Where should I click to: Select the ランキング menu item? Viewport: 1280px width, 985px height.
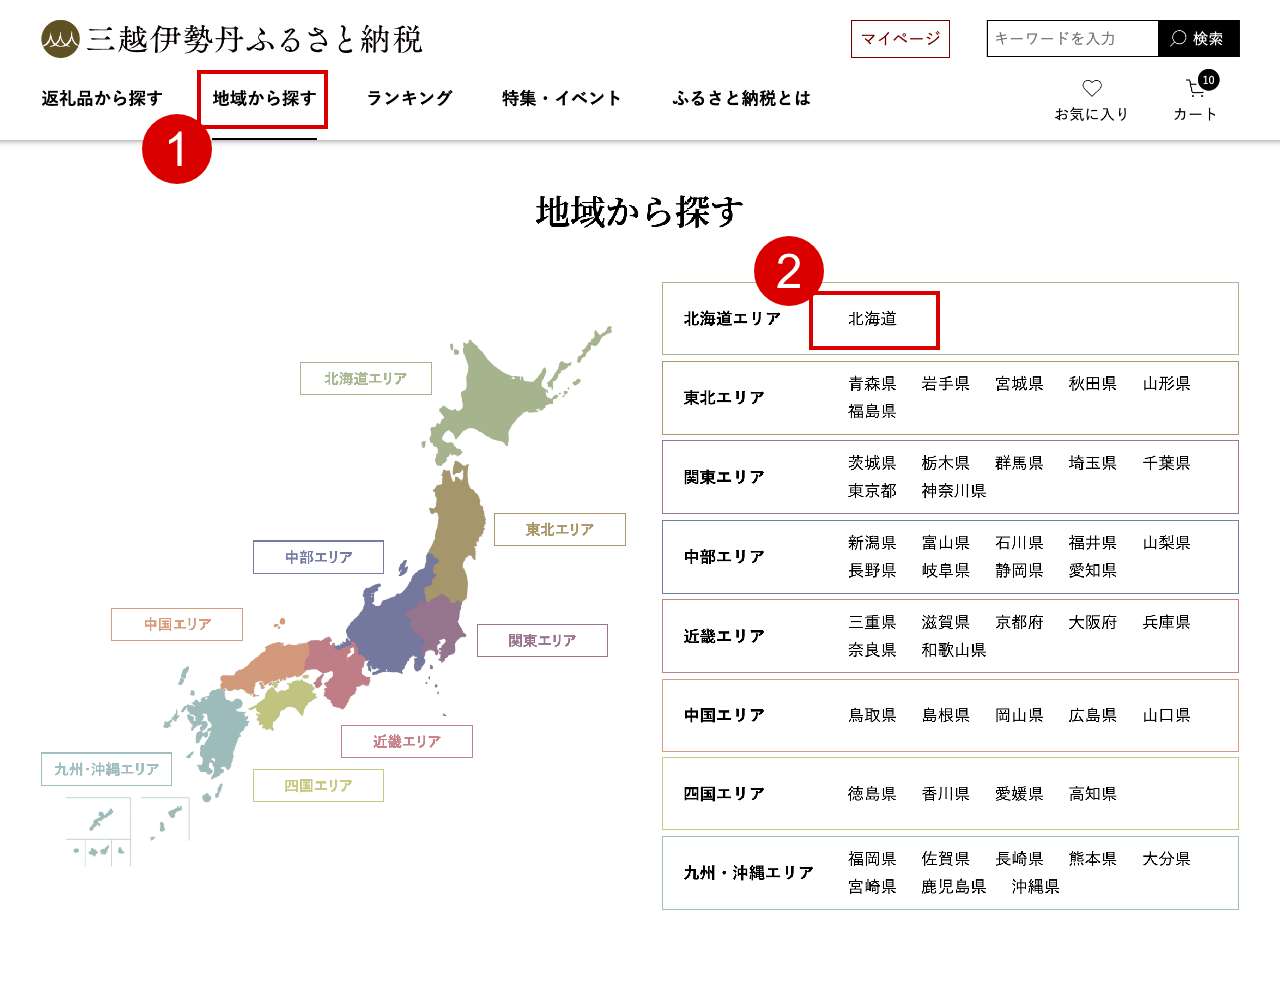pos(409,98)
